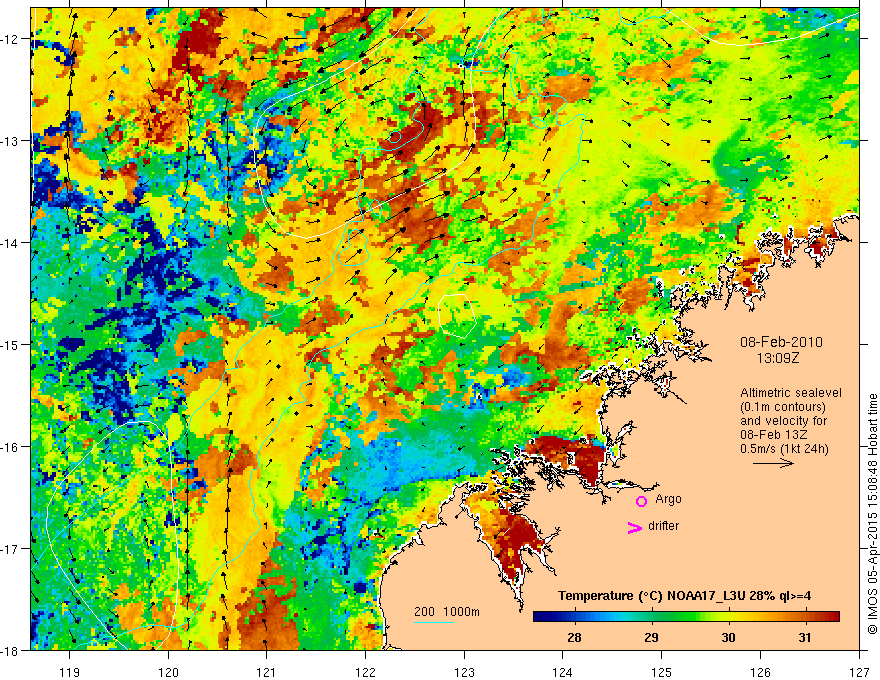Viewport: 880px width, 680px height.
Task: Click the magenta drifter arrowhead legend symbol
Action: point(634,527)
